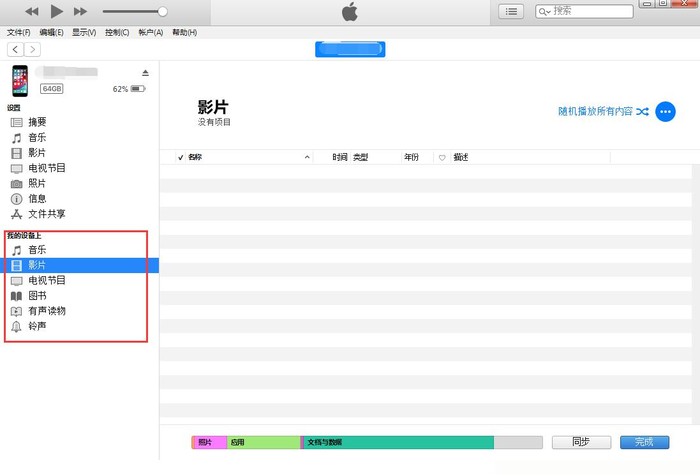This screenshot has height=476, width=700.
Task: Open the 显示(V) menu
Action: pyautogui.click(x=84, y=32)
